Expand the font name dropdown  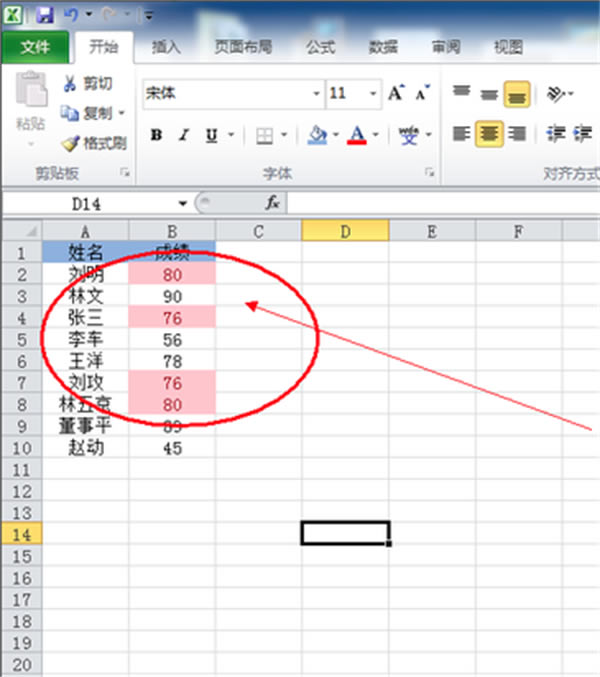click(x=317, y=93)
